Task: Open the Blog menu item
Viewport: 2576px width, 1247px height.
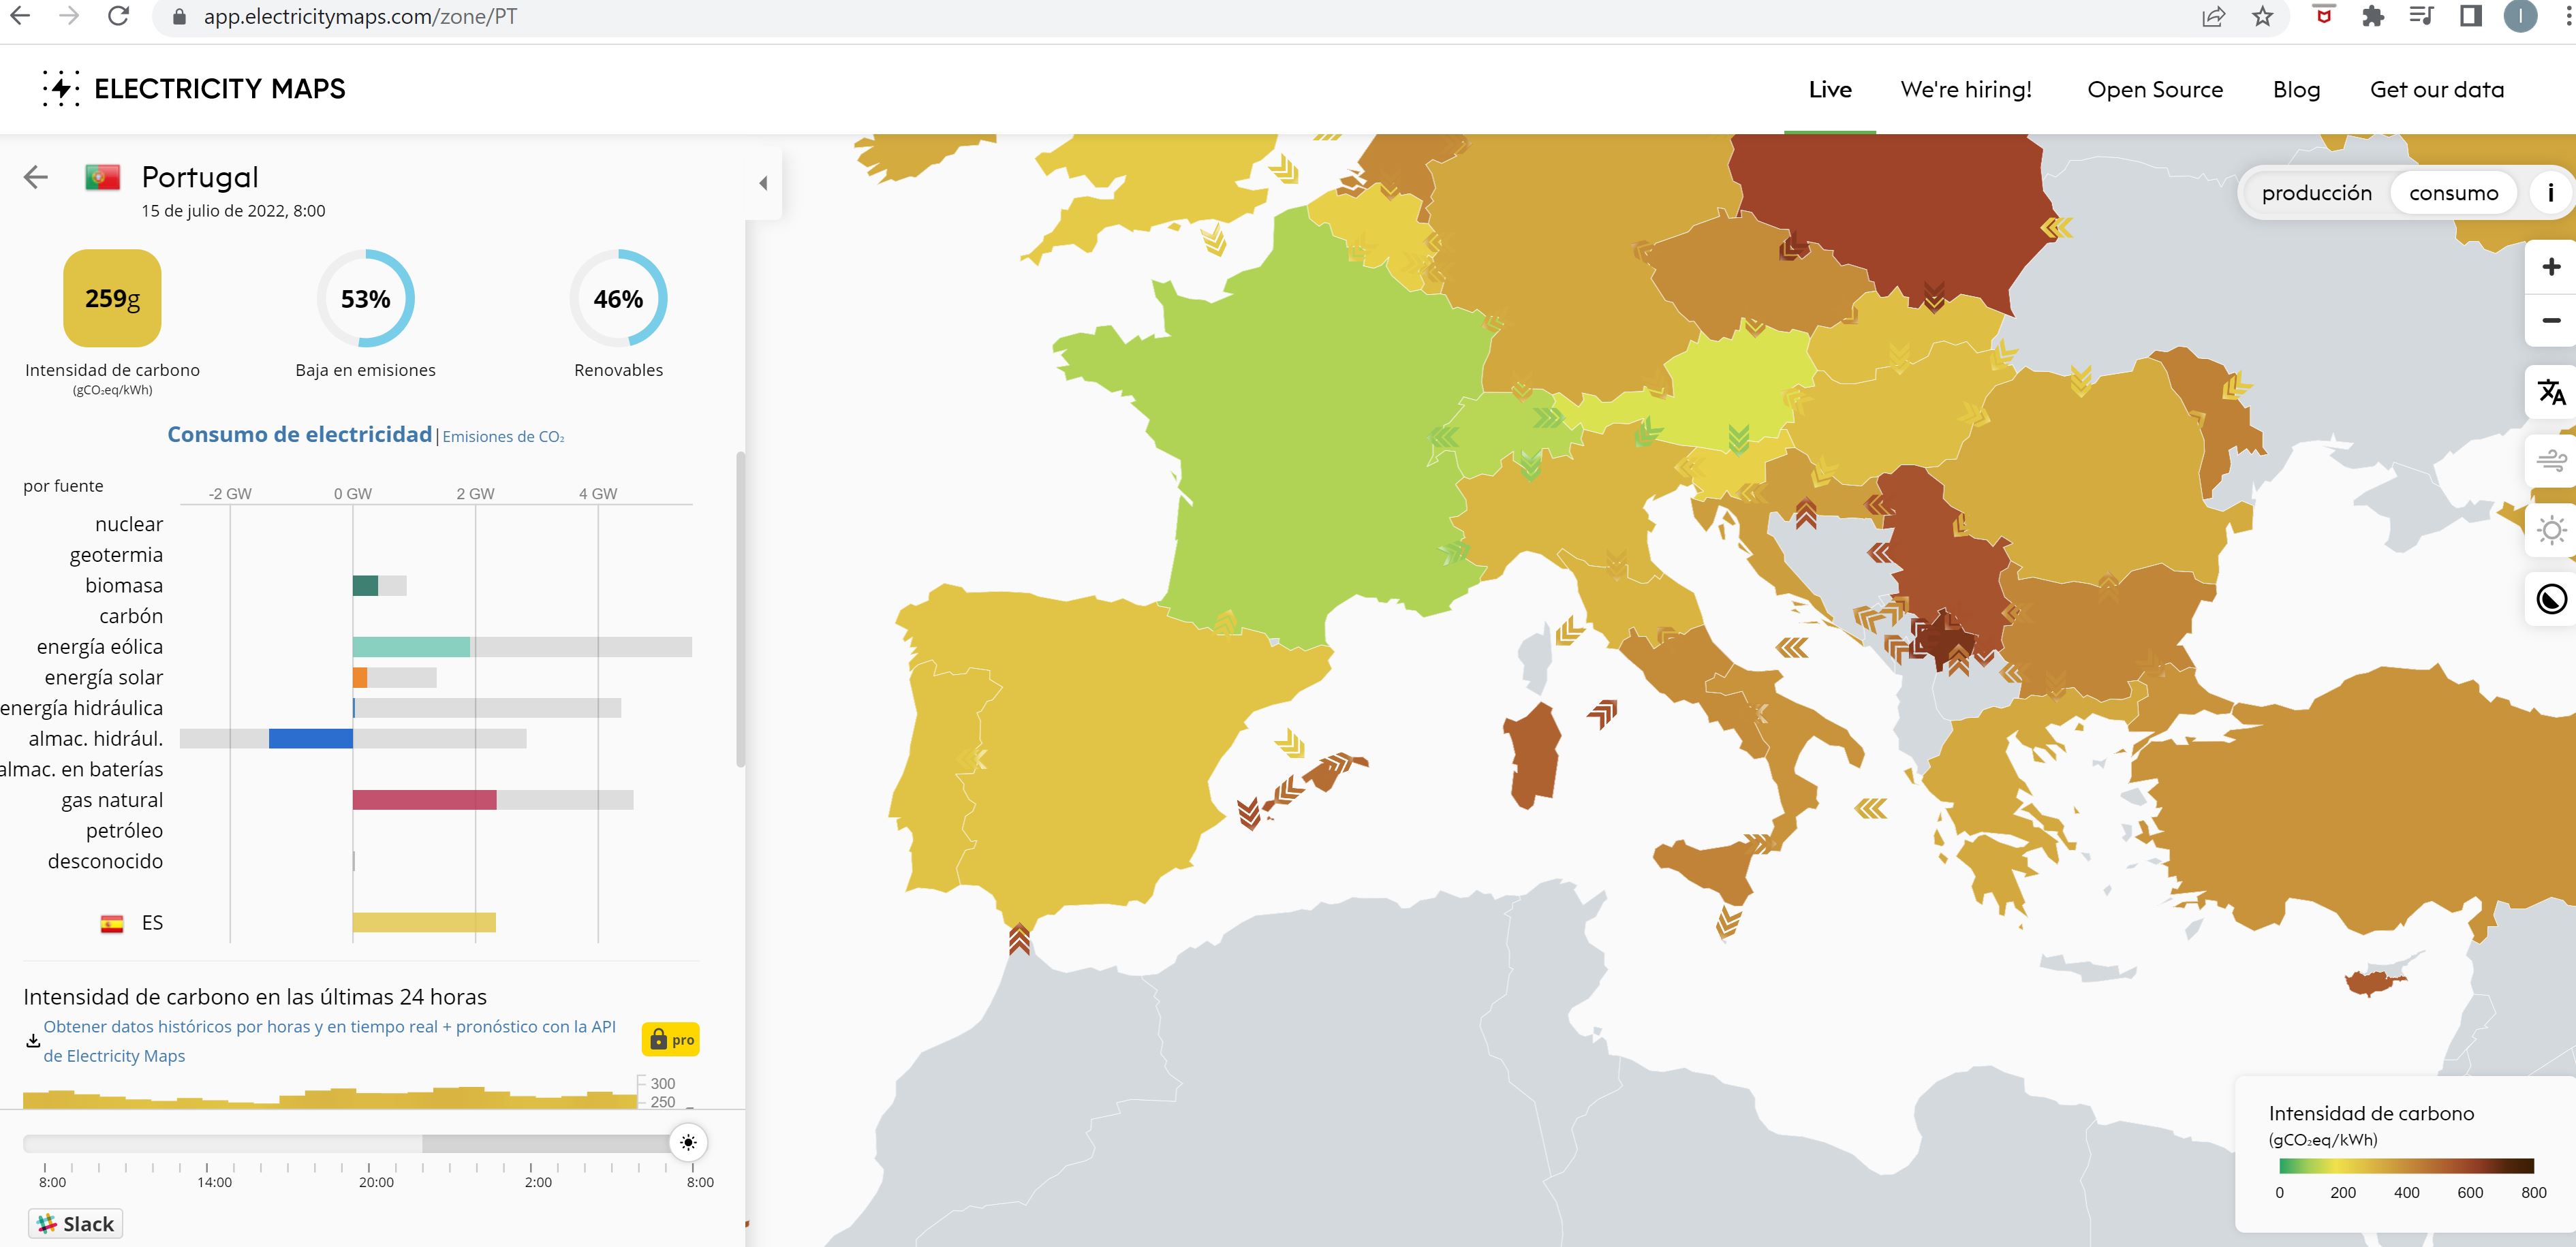Action: [x=2296, y=90]
